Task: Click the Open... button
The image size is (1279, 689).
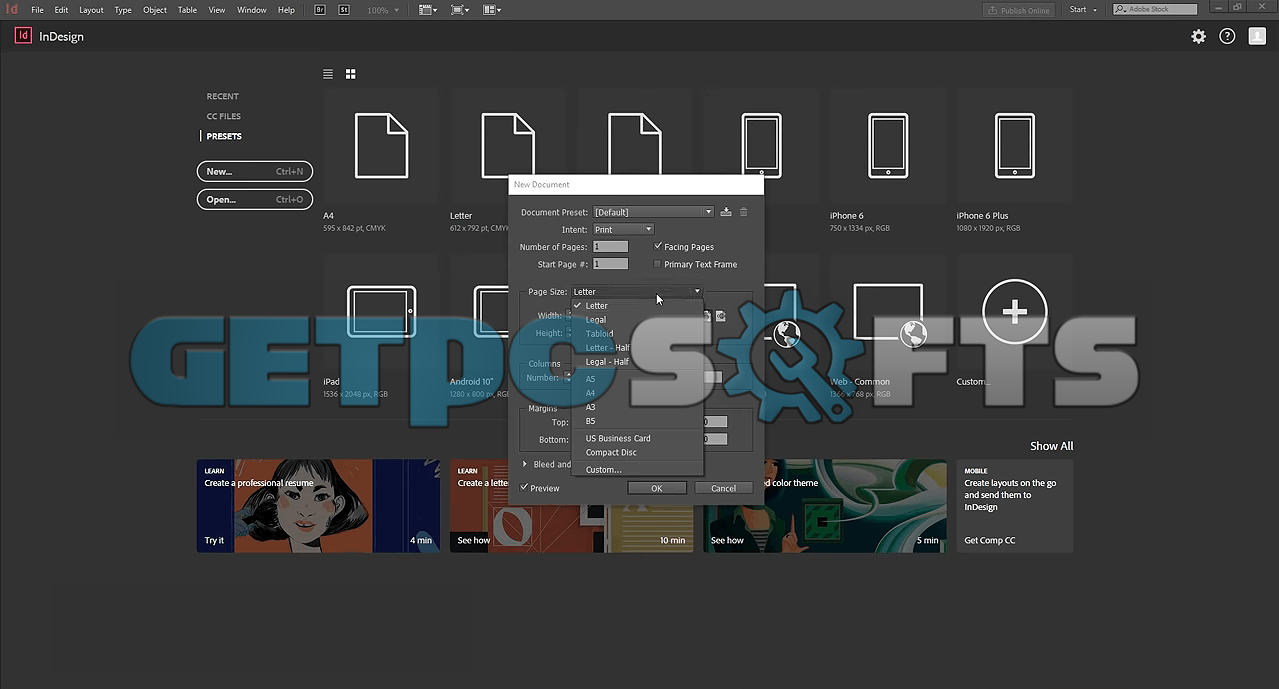Action: coord(255,199)
